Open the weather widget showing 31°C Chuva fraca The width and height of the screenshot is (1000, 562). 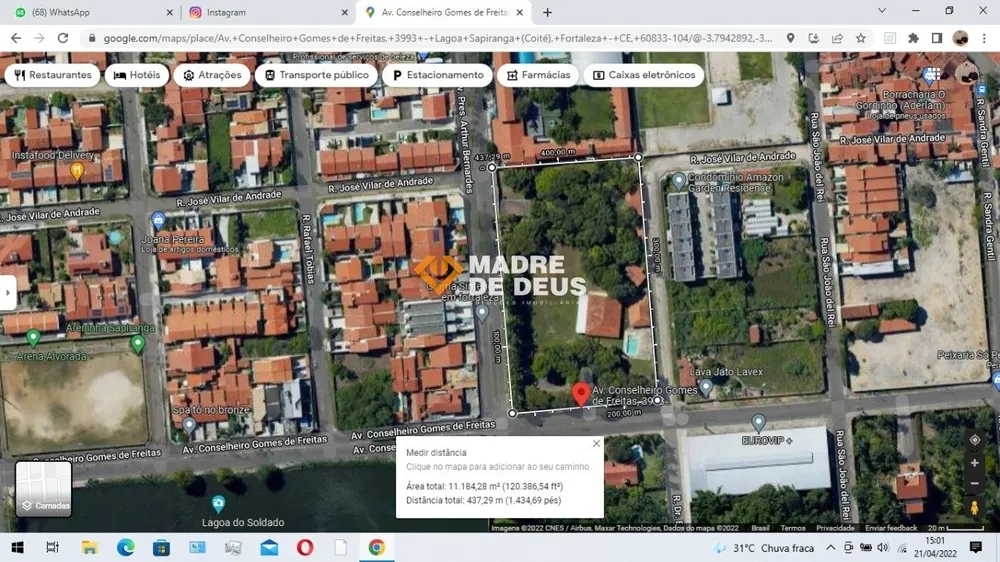[763, 548]
